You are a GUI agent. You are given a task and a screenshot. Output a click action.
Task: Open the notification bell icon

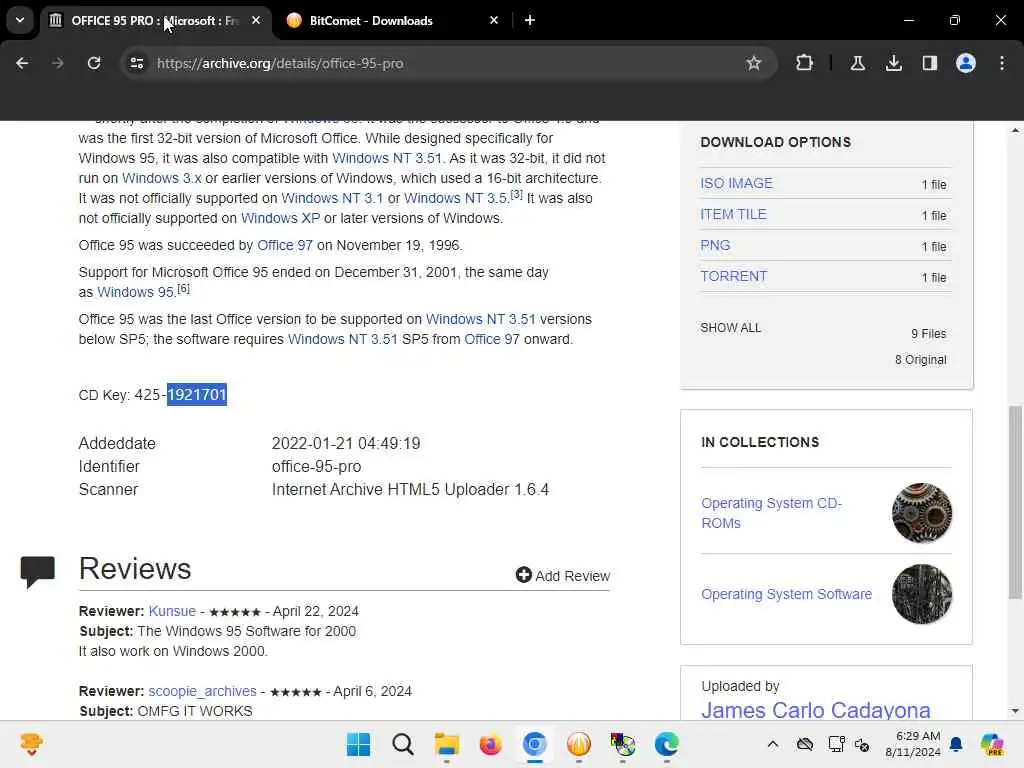coord(956,744)
